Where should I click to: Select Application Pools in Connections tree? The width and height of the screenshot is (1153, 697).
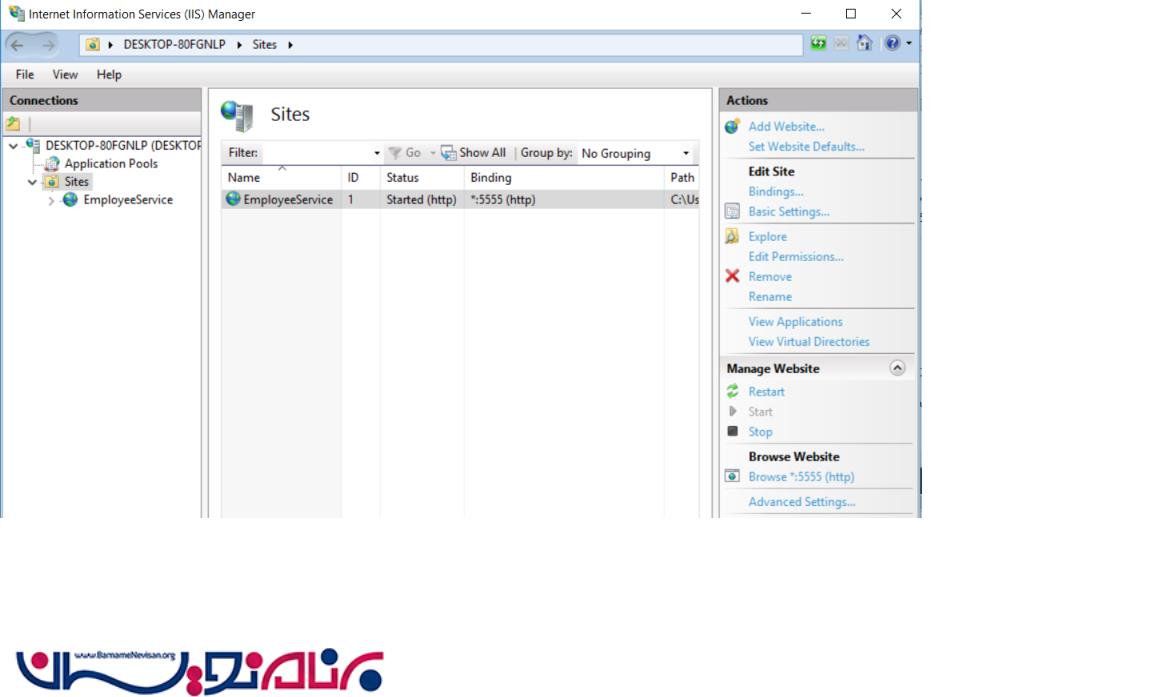111,164
